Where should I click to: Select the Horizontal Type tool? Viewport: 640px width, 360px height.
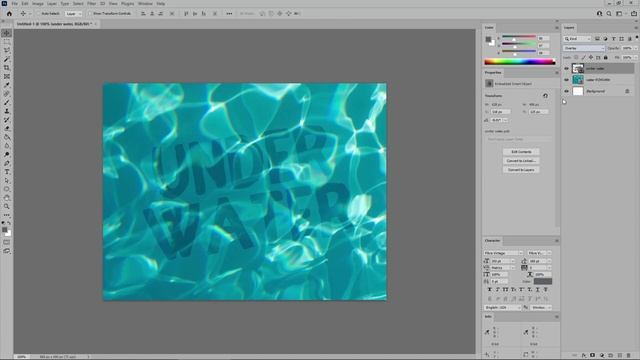click(7, 172)
